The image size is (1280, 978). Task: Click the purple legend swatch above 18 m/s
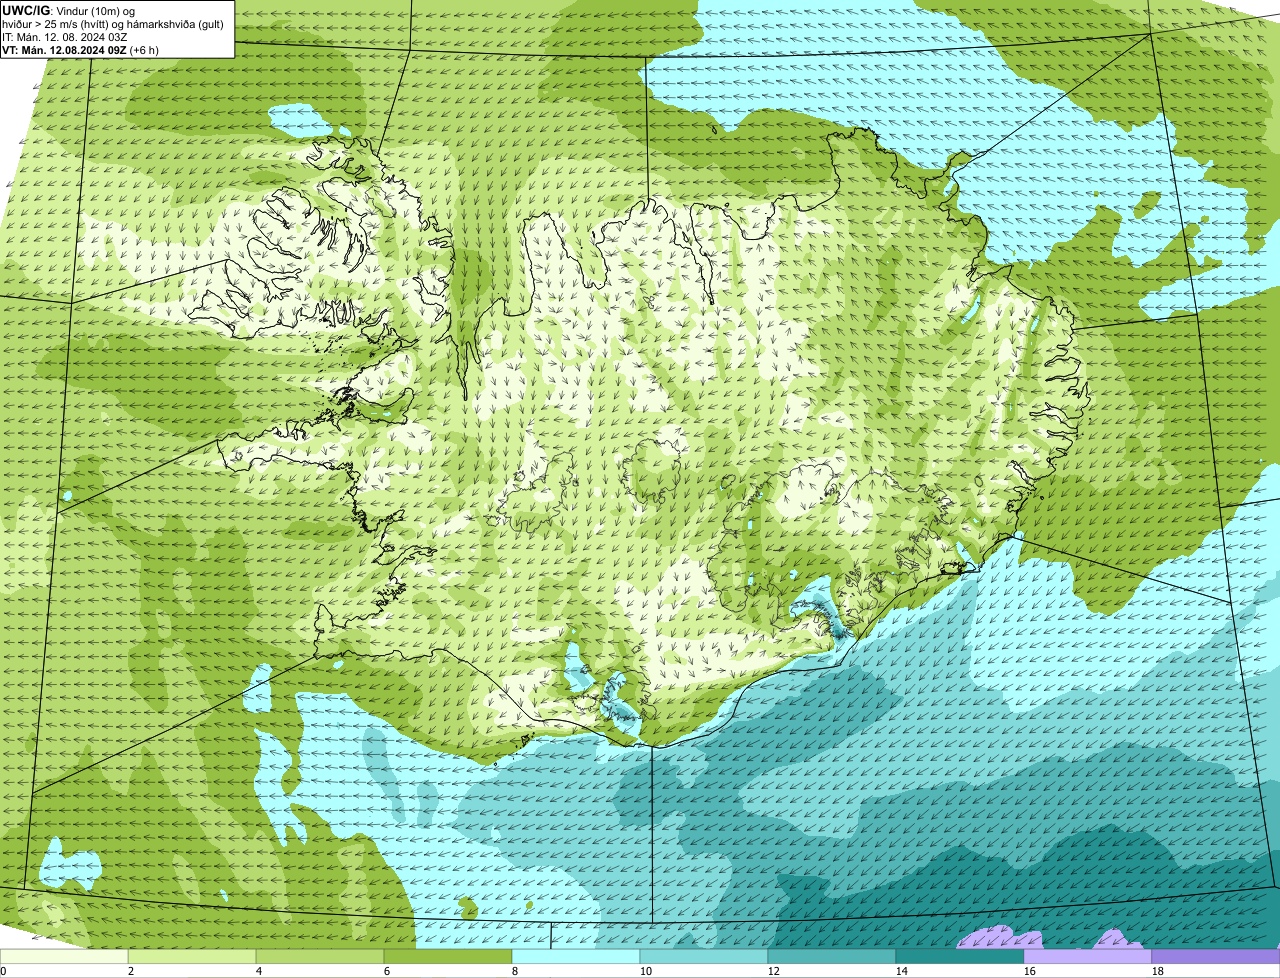1216,957
